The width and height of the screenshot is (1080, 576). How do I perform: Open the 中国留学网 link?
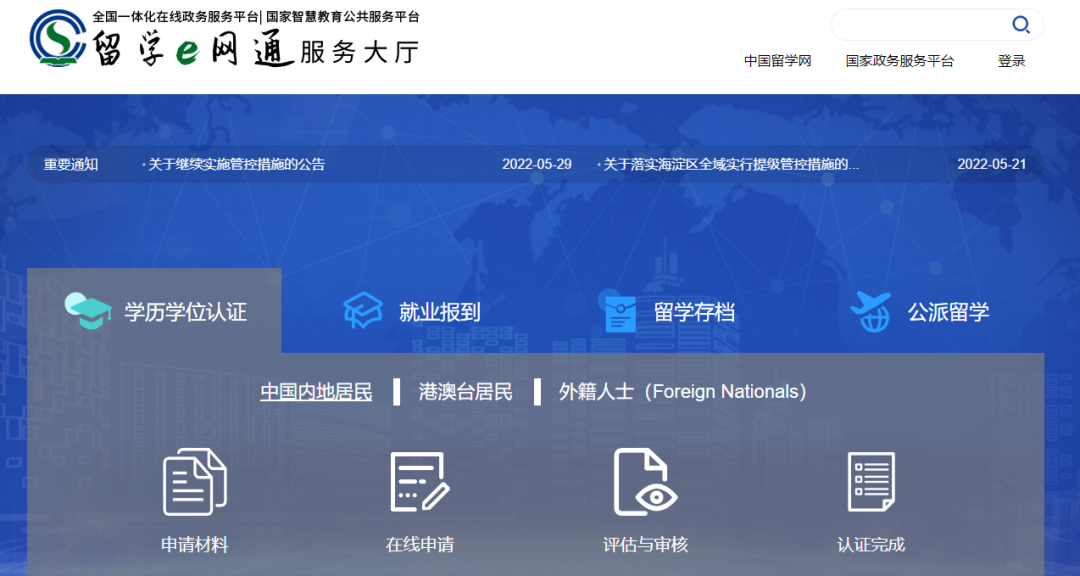(x=778, y=61)
